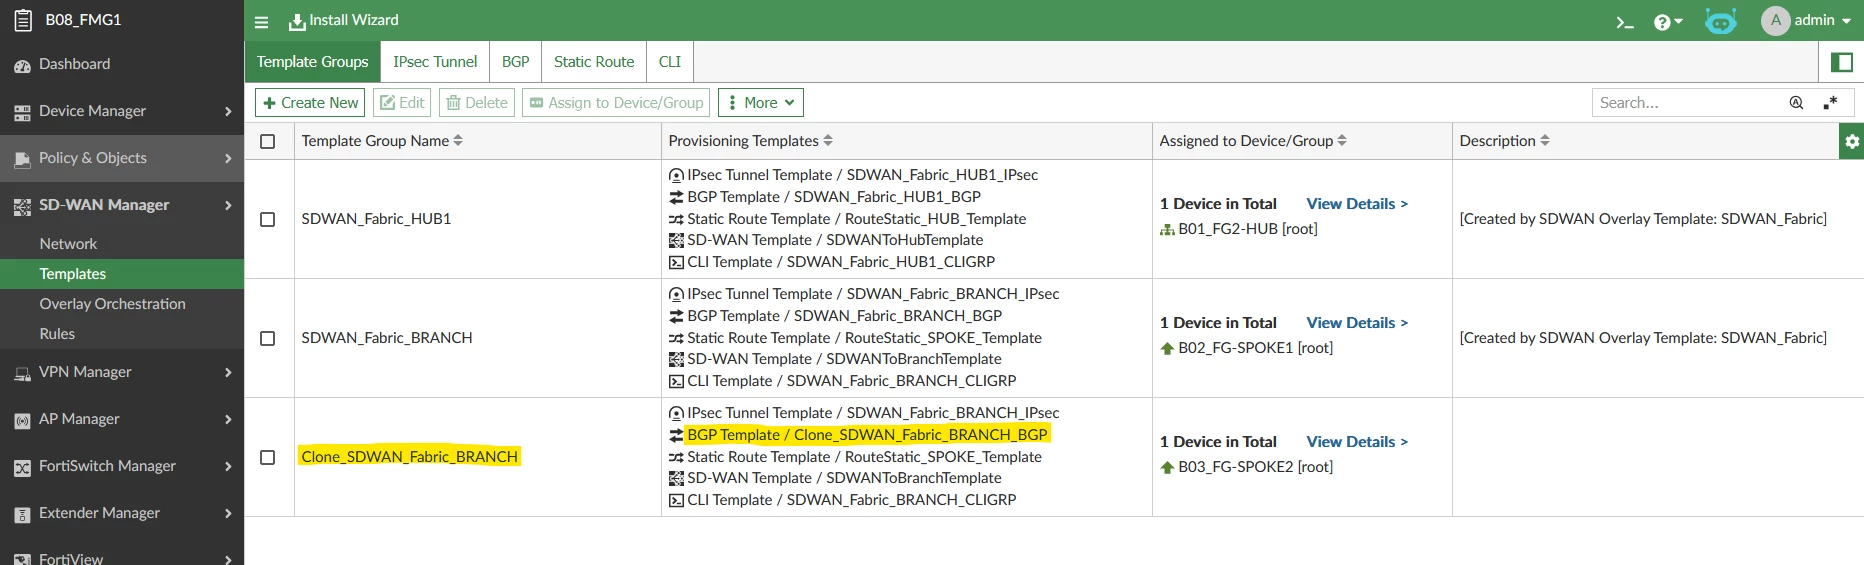
Task: Expand the Policy & Objects chevron
Action: 228,159
